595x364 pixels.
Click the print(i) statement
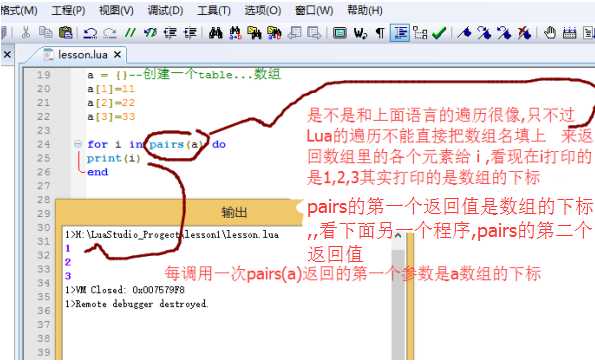pos(114,158)
